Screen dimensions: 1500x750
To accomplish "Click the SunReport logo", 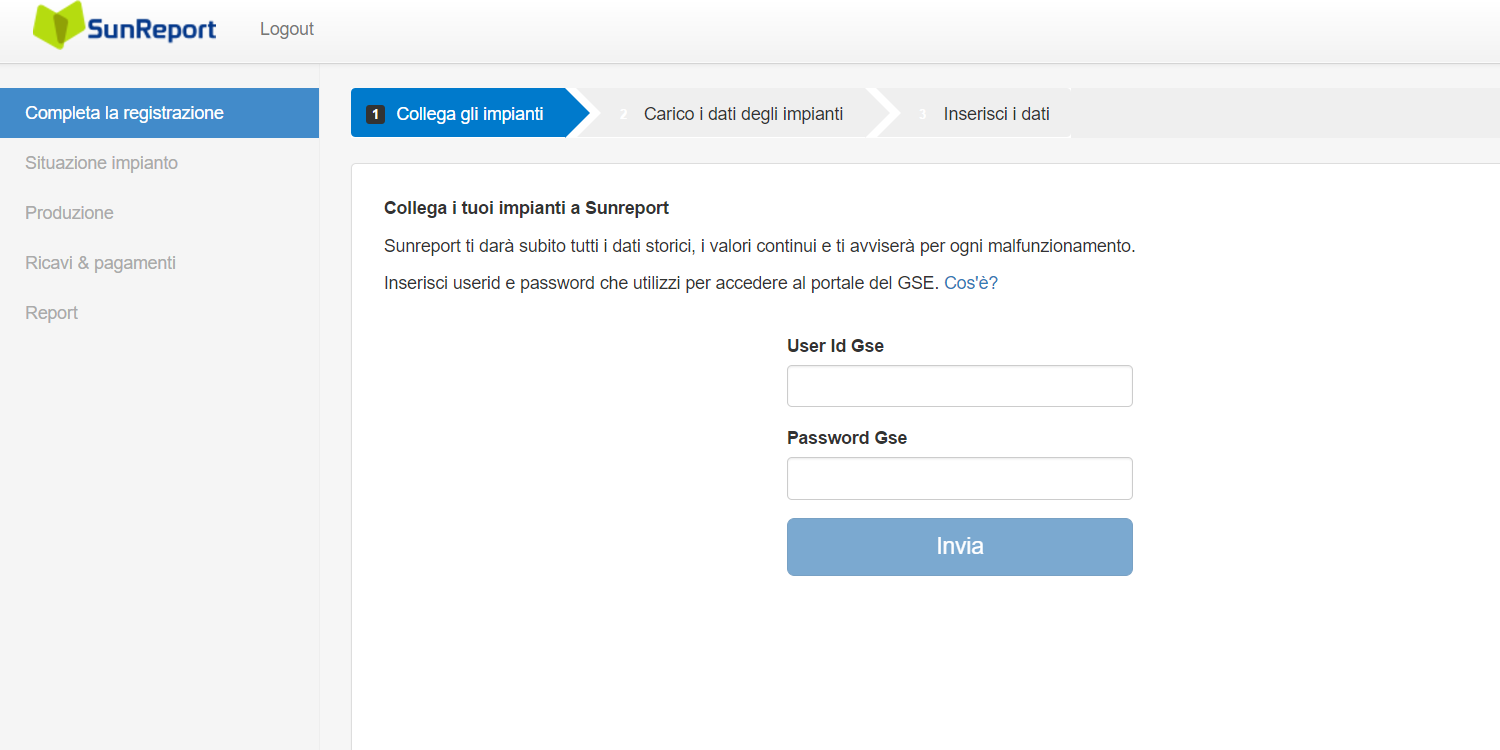I will click(x=125, y=27).
